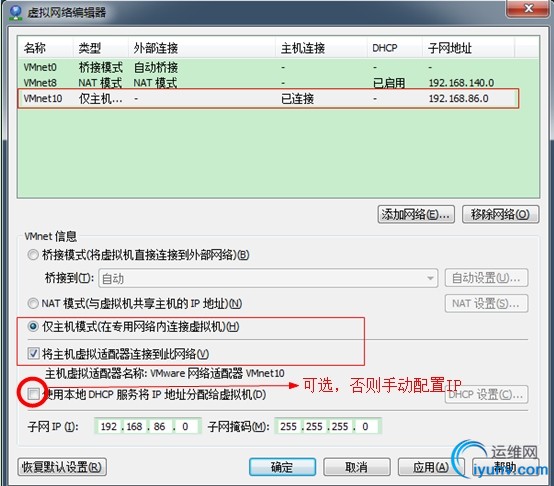This screenshot has height=486, width=554.
Task: Select the VMnet10 row
Action: pos(268,98)
